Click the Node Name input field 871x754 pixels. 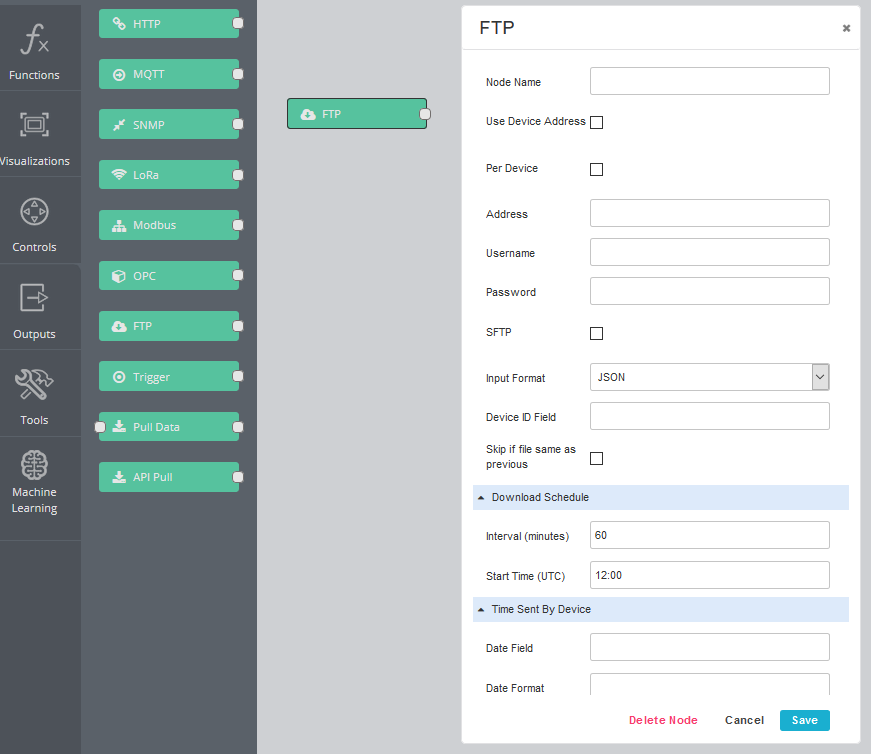(x=709, y=81)
